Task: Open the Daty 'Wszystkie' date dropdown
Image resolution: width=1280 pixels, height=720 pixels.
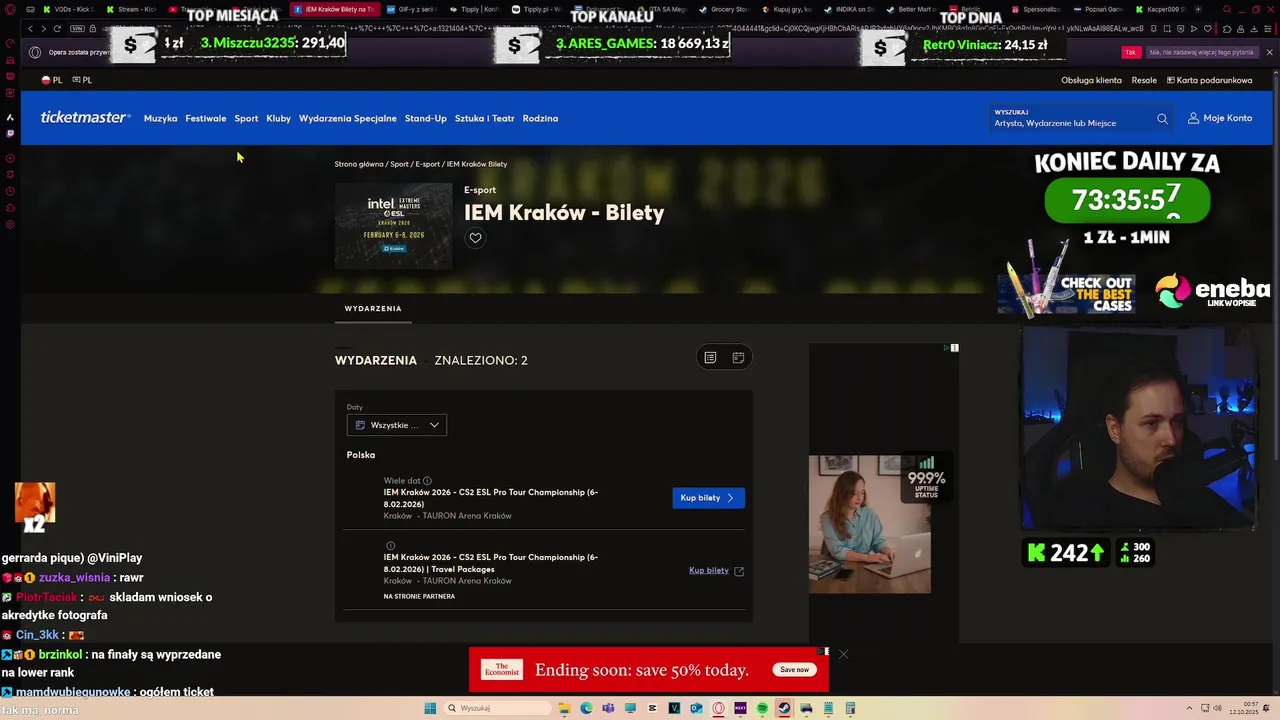Action: click(x=397, y=425)
